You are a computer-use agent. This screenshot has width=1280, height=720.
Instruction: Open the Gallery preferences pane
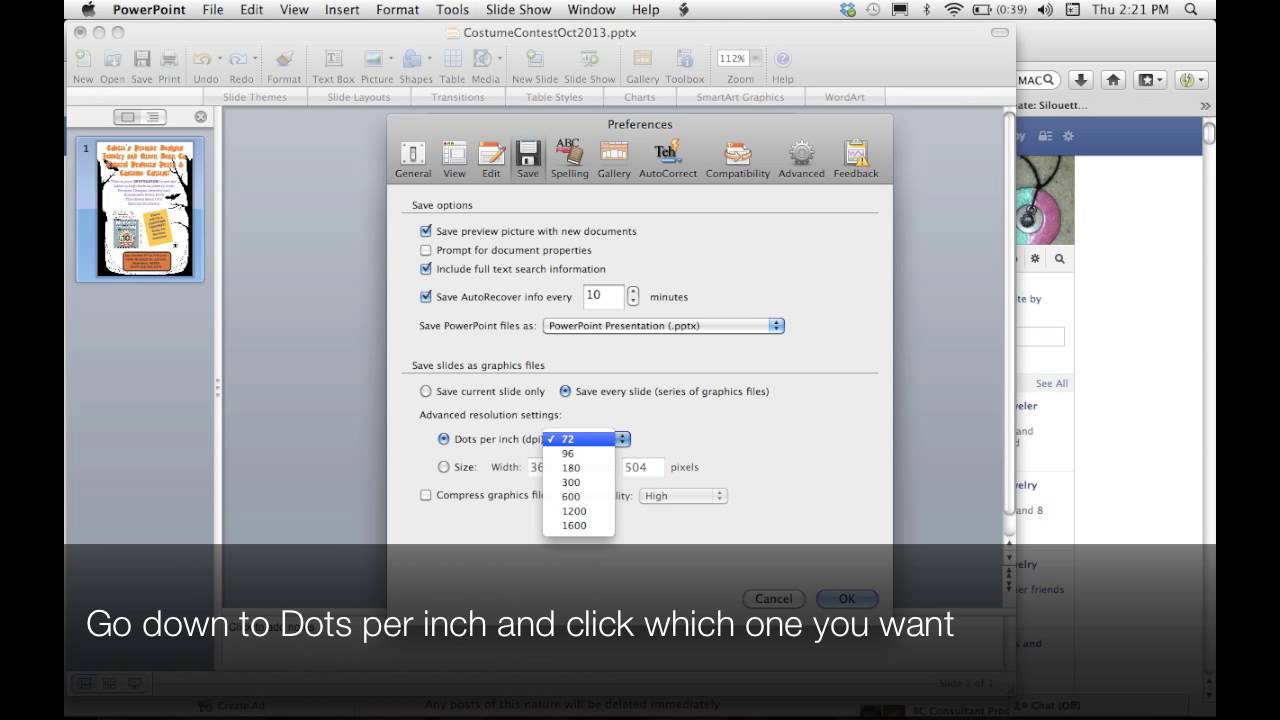pyautogui.click(x=614, y=159)
